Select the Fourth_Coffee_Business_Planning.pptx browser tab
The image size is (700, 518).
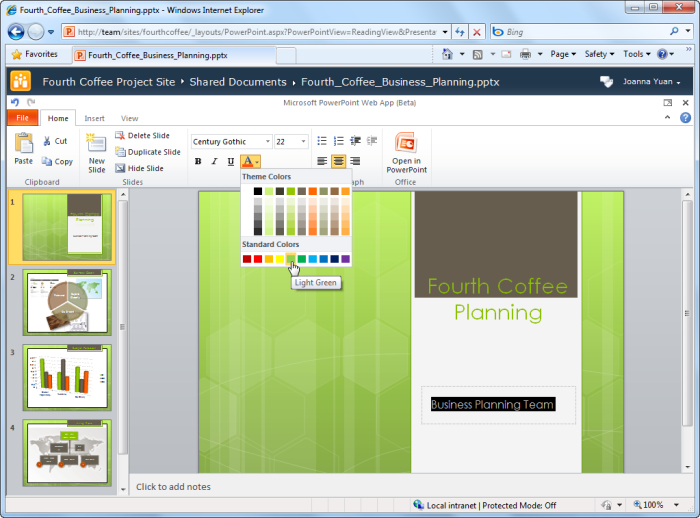coord(174,55)
